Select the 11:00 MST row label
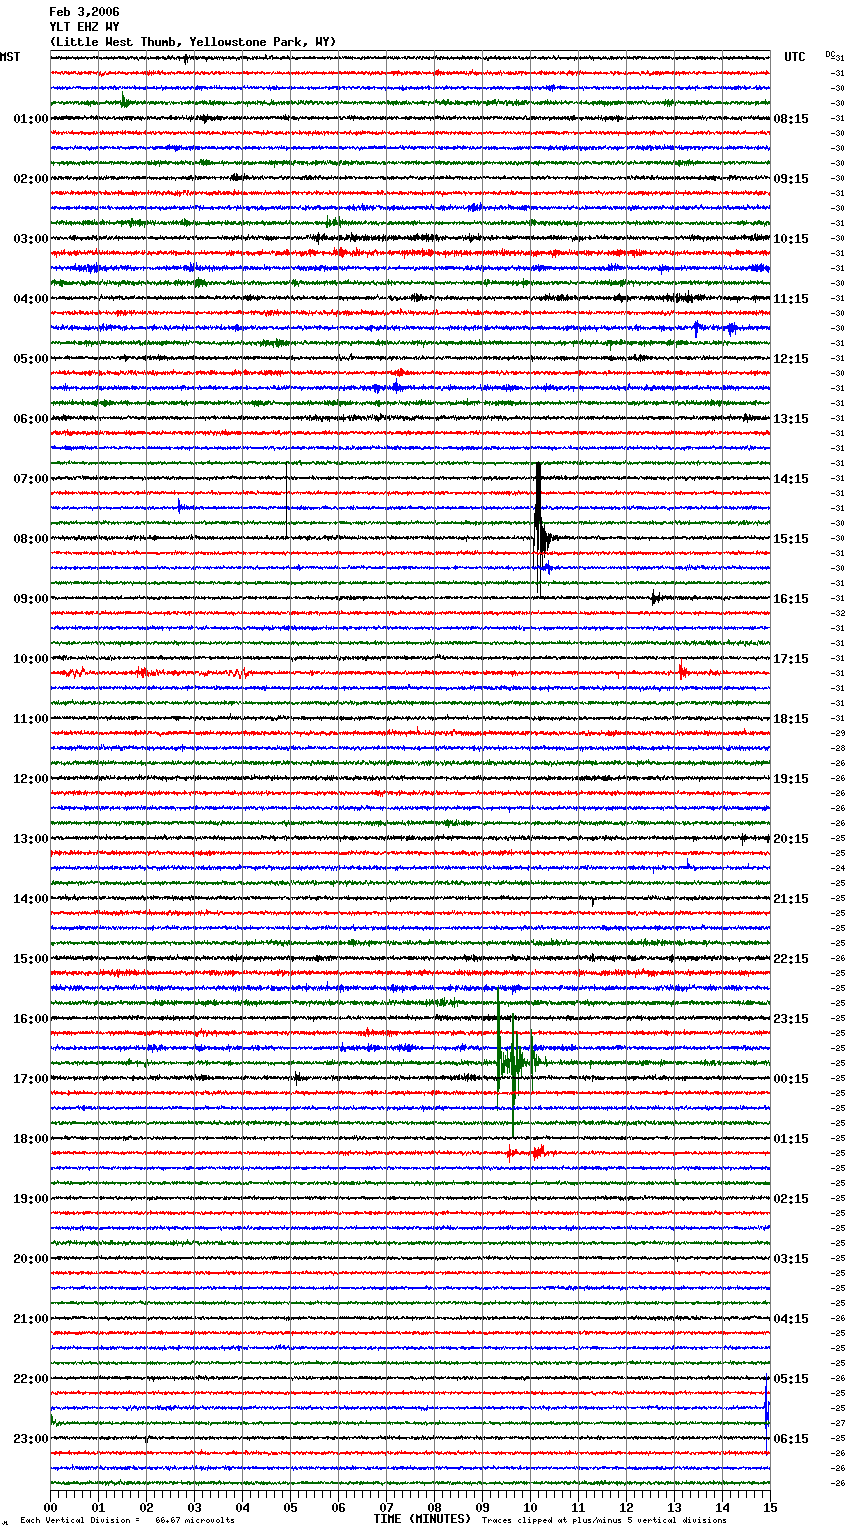 [31, 719]
